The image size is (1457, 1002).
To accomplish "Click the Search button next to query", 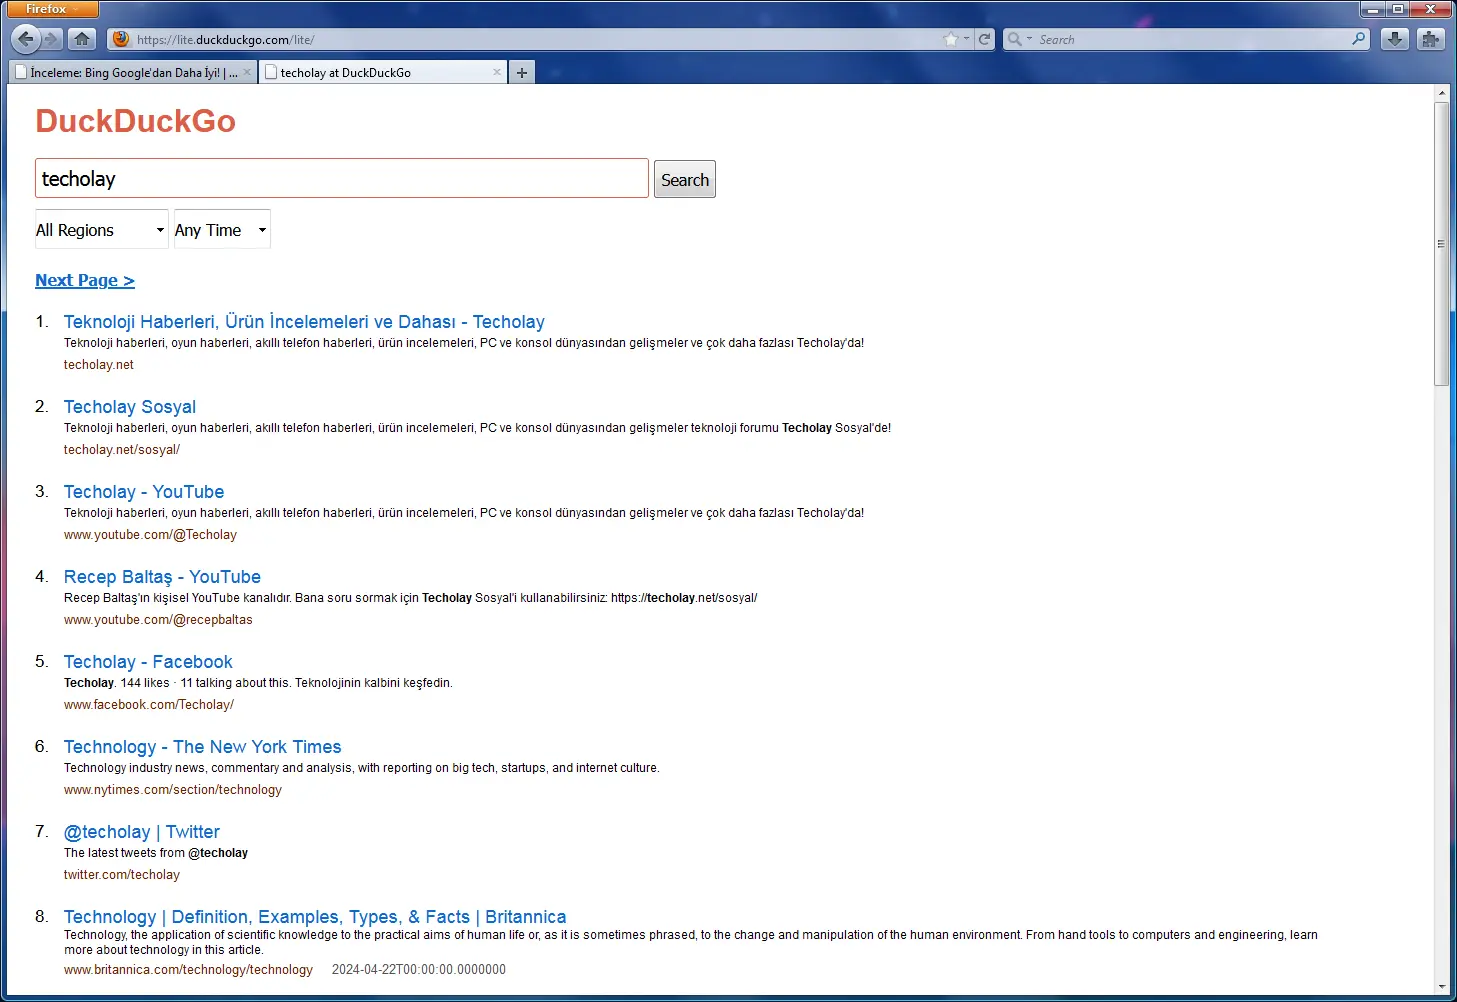I will click(x=685, y=179).
